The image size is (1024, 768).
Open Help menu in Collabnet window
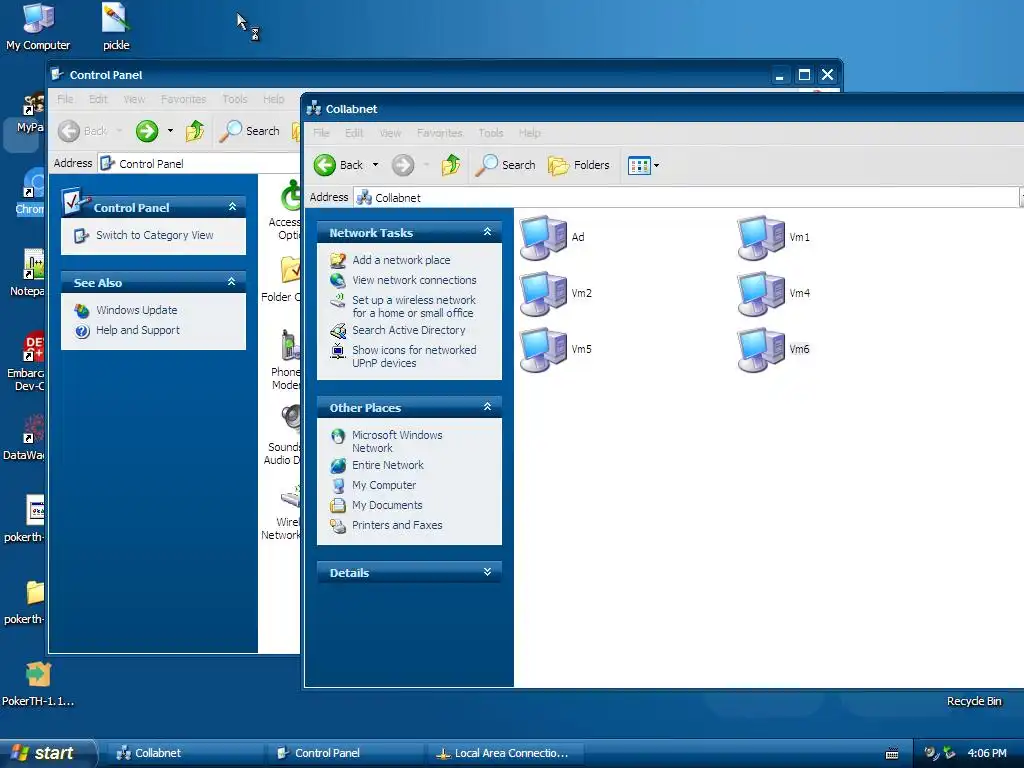[x=530, y=133]
